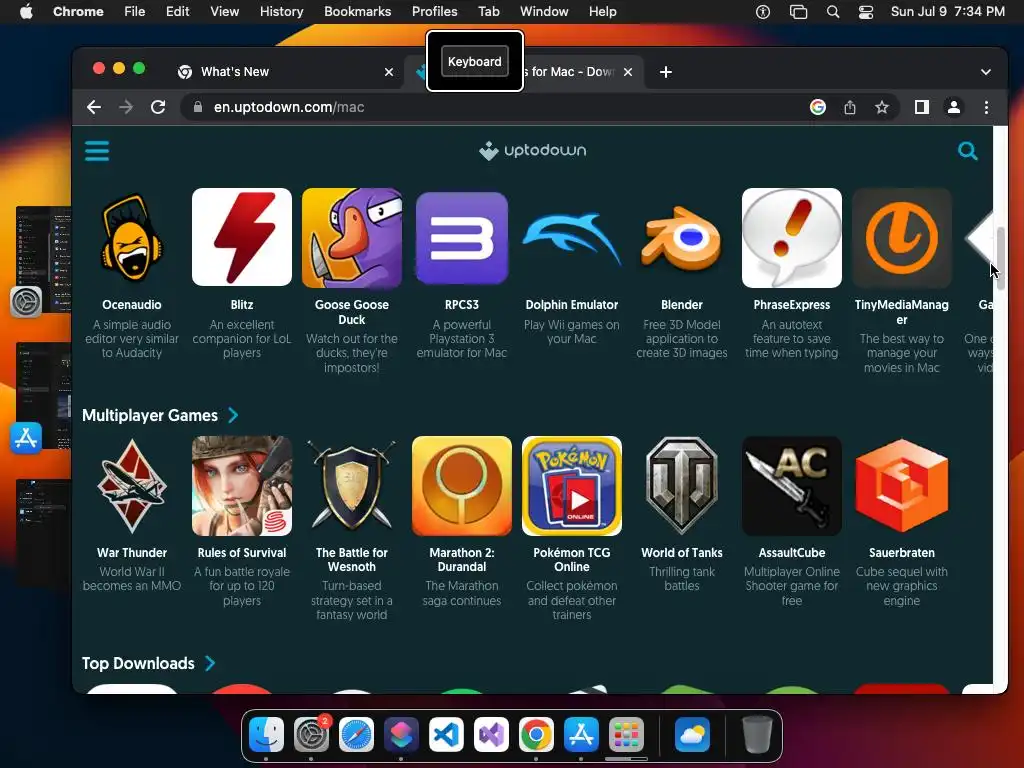Open The Battle for Wesnoth icon

coord(351,486)
